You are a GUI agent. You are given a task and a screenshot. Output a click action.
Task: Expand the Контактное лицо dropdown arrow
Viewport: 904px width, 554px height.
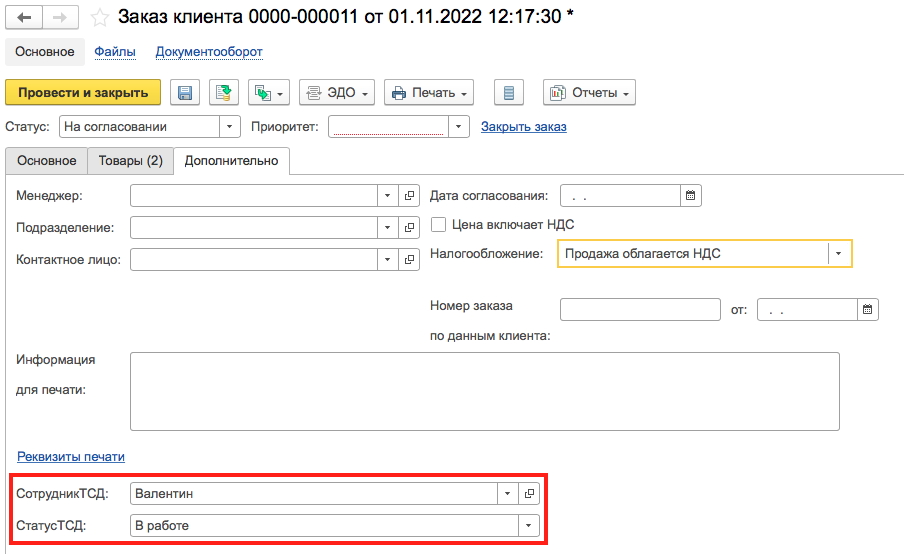pos(387,259)
